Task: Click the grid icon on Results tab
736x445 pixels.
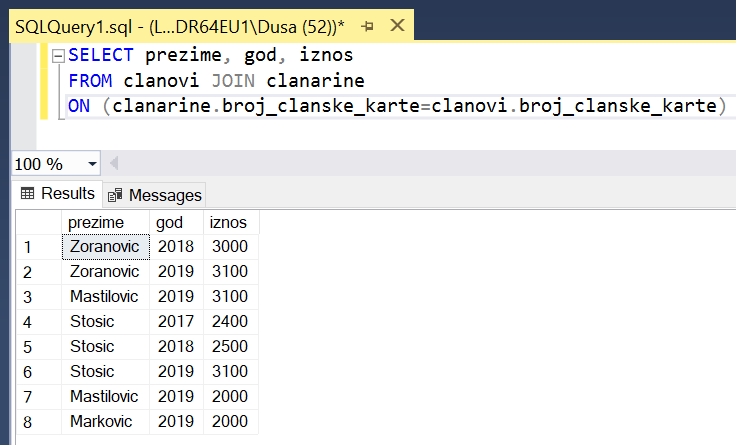Action: 27,194
